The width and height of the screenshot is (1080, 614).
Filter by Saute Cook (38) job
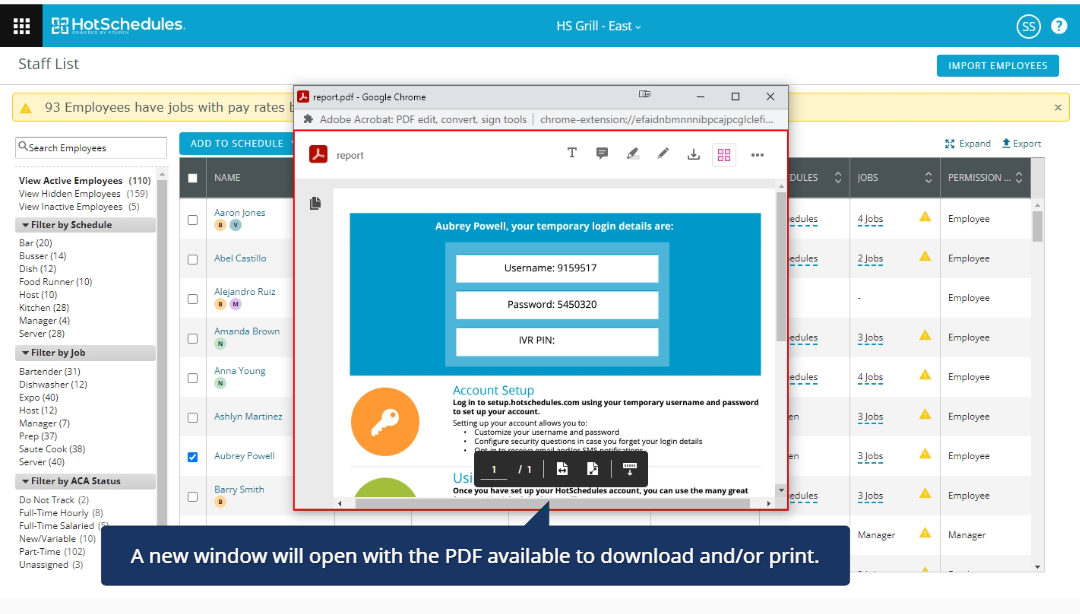pos(52,449)
